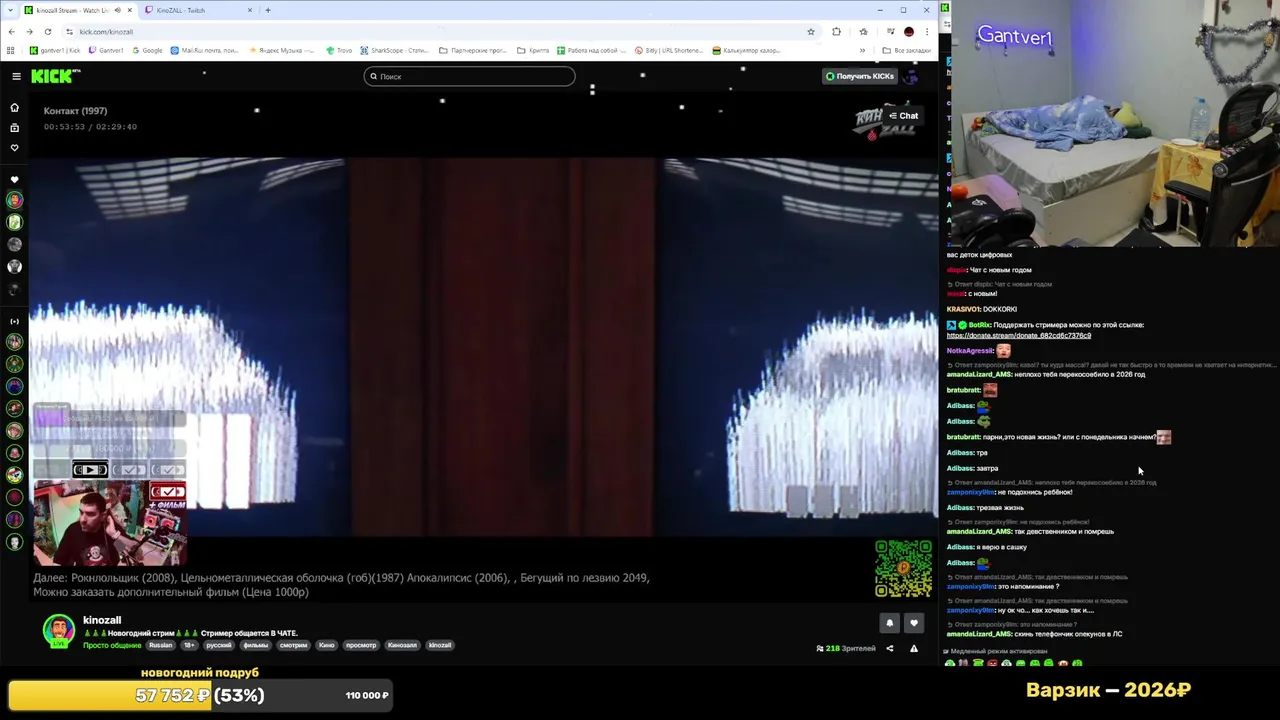Go to Kick Home via sidebar house icon
Viewport: 1280px width, 720px height.
click(x=14, y=107)
